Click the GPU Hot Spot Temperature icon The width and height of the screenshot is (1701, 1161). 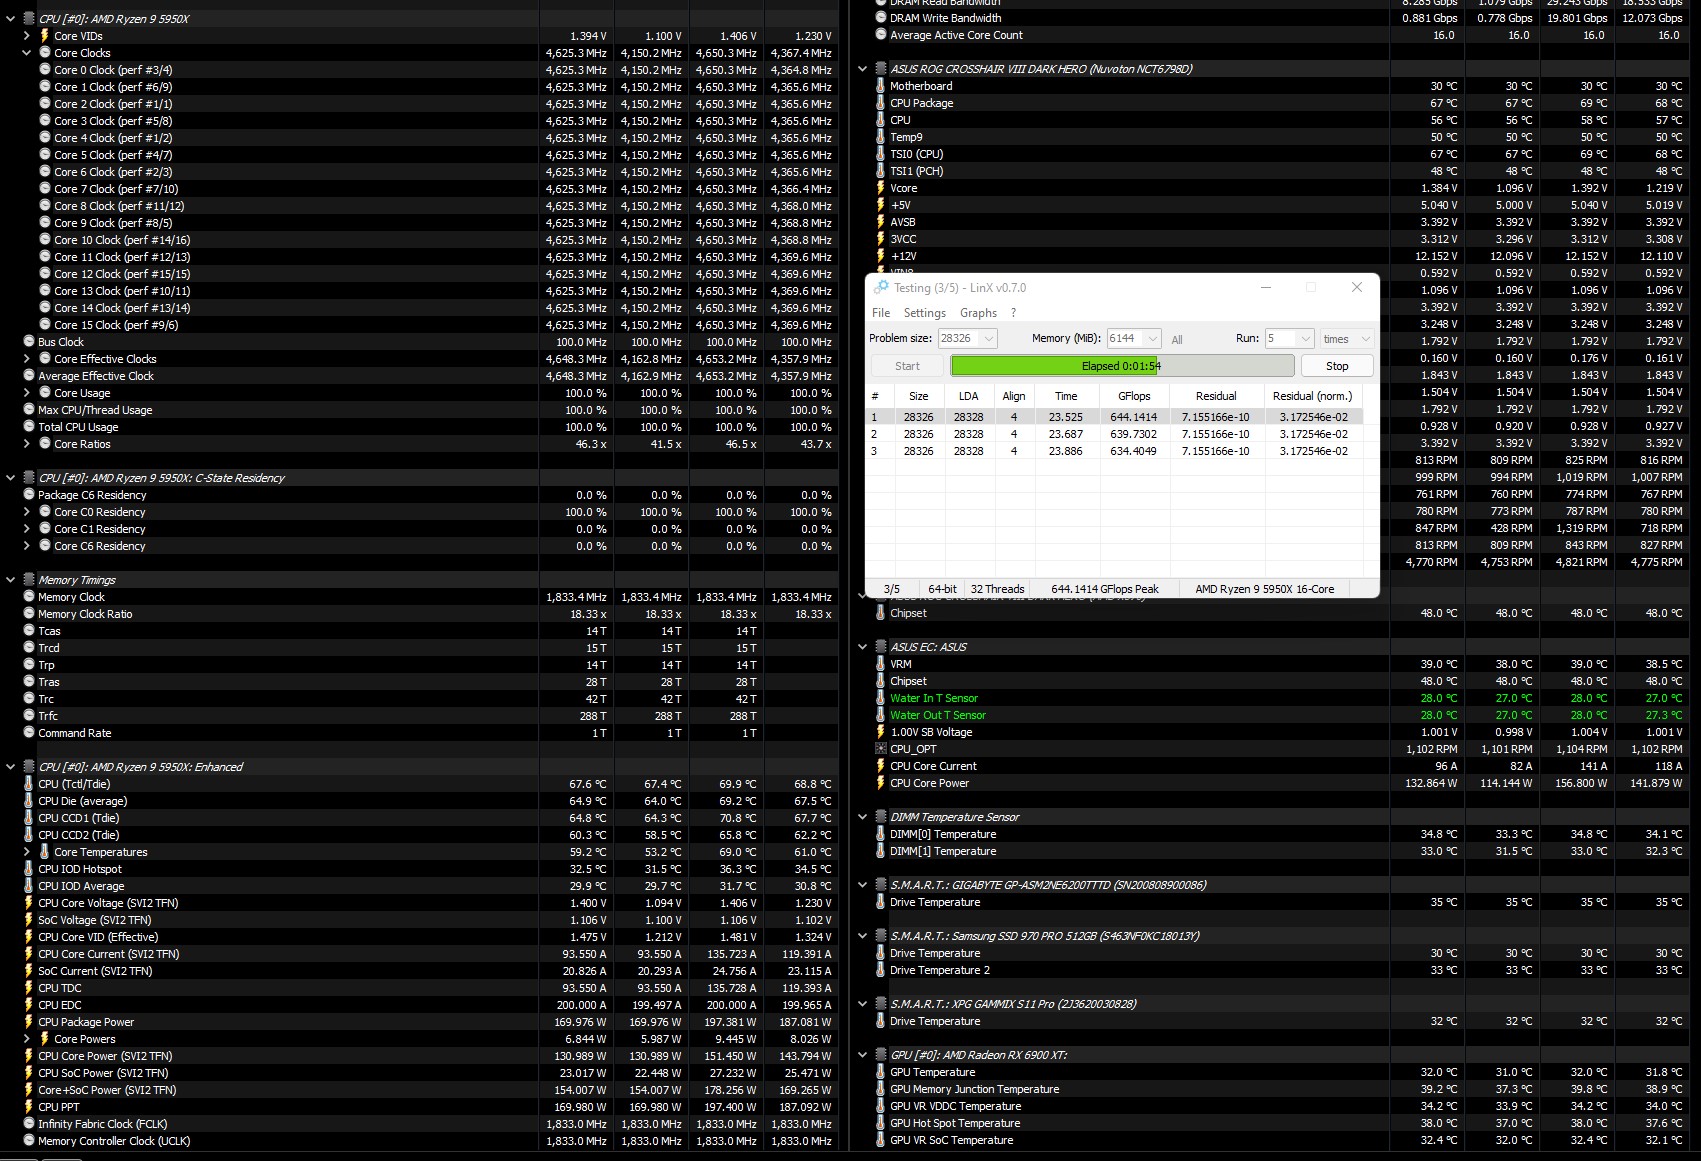point(881,1123)
